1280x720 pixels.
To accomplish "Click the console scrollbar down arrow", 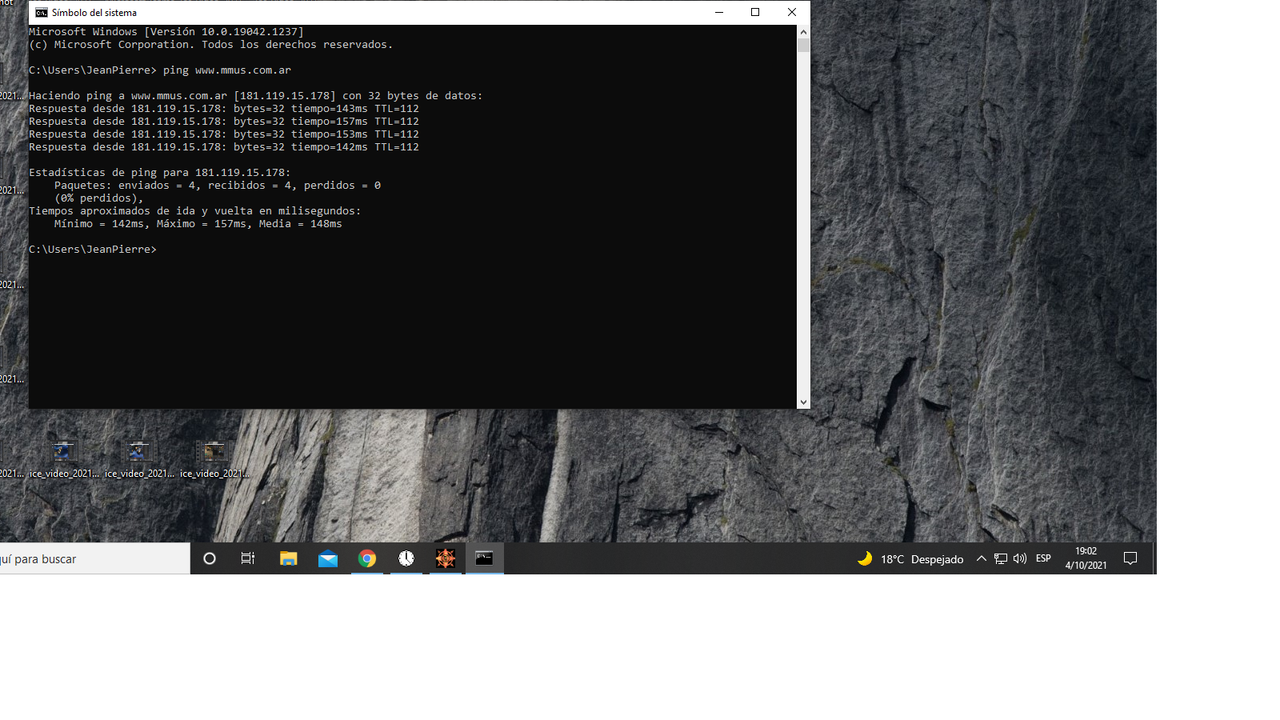I will pos(803,402).
